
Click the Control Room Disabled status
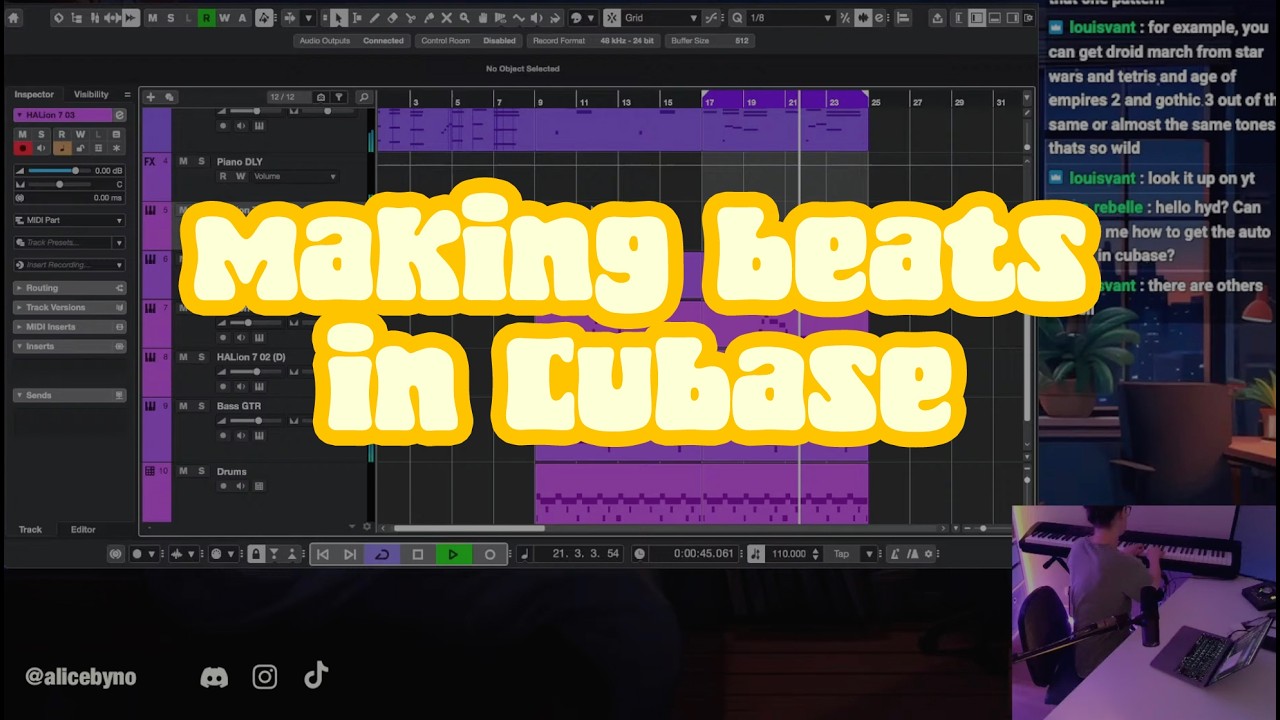[468, 41]
